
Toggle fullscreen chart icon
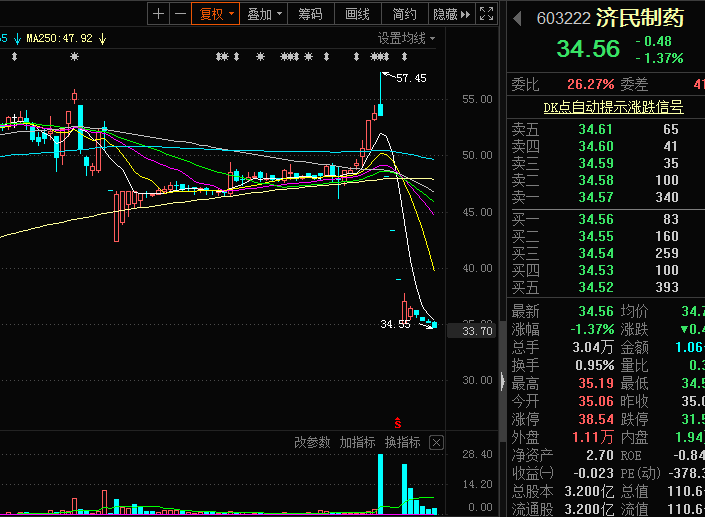coord(486,13)
